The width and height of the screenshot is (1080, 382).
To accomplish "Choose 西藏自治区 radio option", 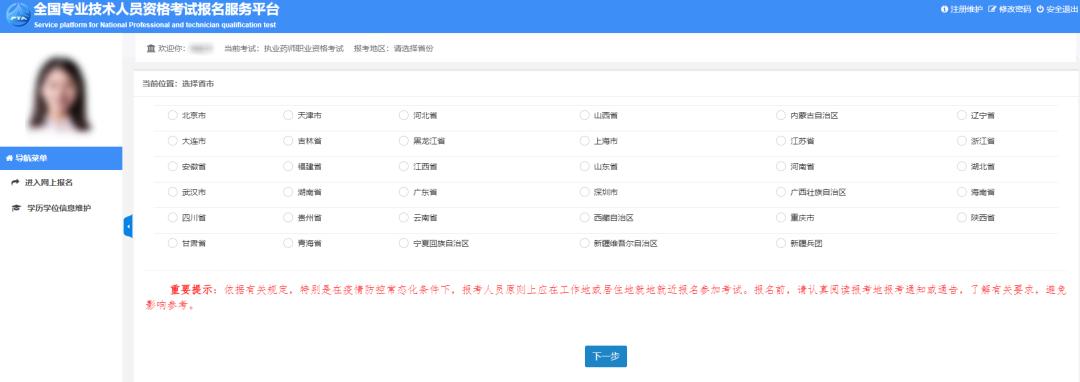I will (584, 217).
